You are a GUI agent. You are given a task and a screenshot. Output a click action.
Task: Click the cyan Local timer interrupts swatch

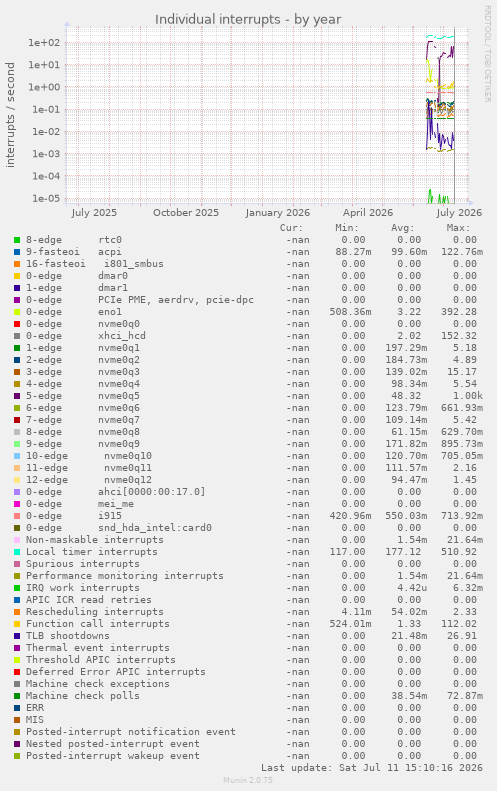[x=17, y=552]
